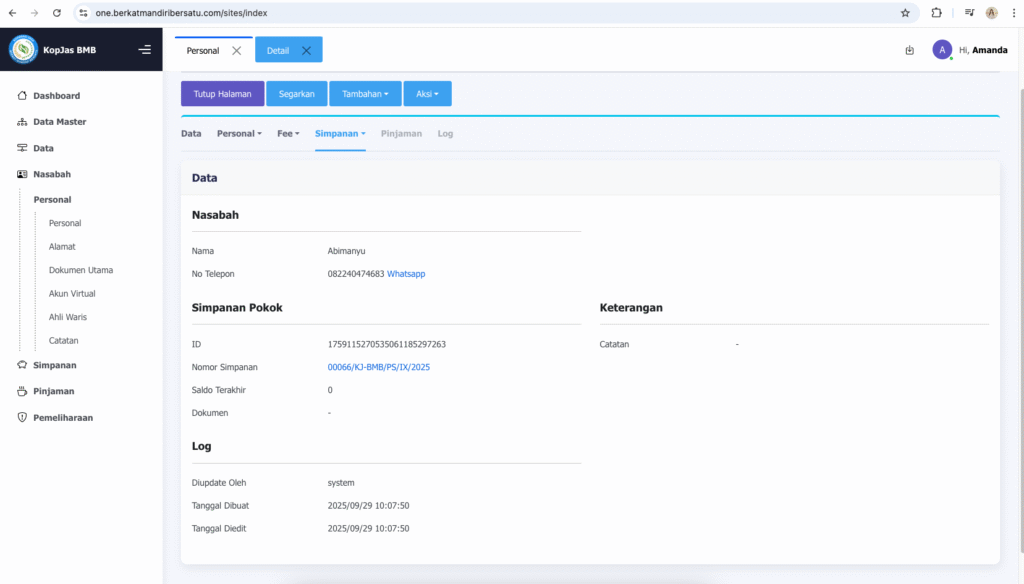Switch to the Log tab

click(x=445, y=133)
